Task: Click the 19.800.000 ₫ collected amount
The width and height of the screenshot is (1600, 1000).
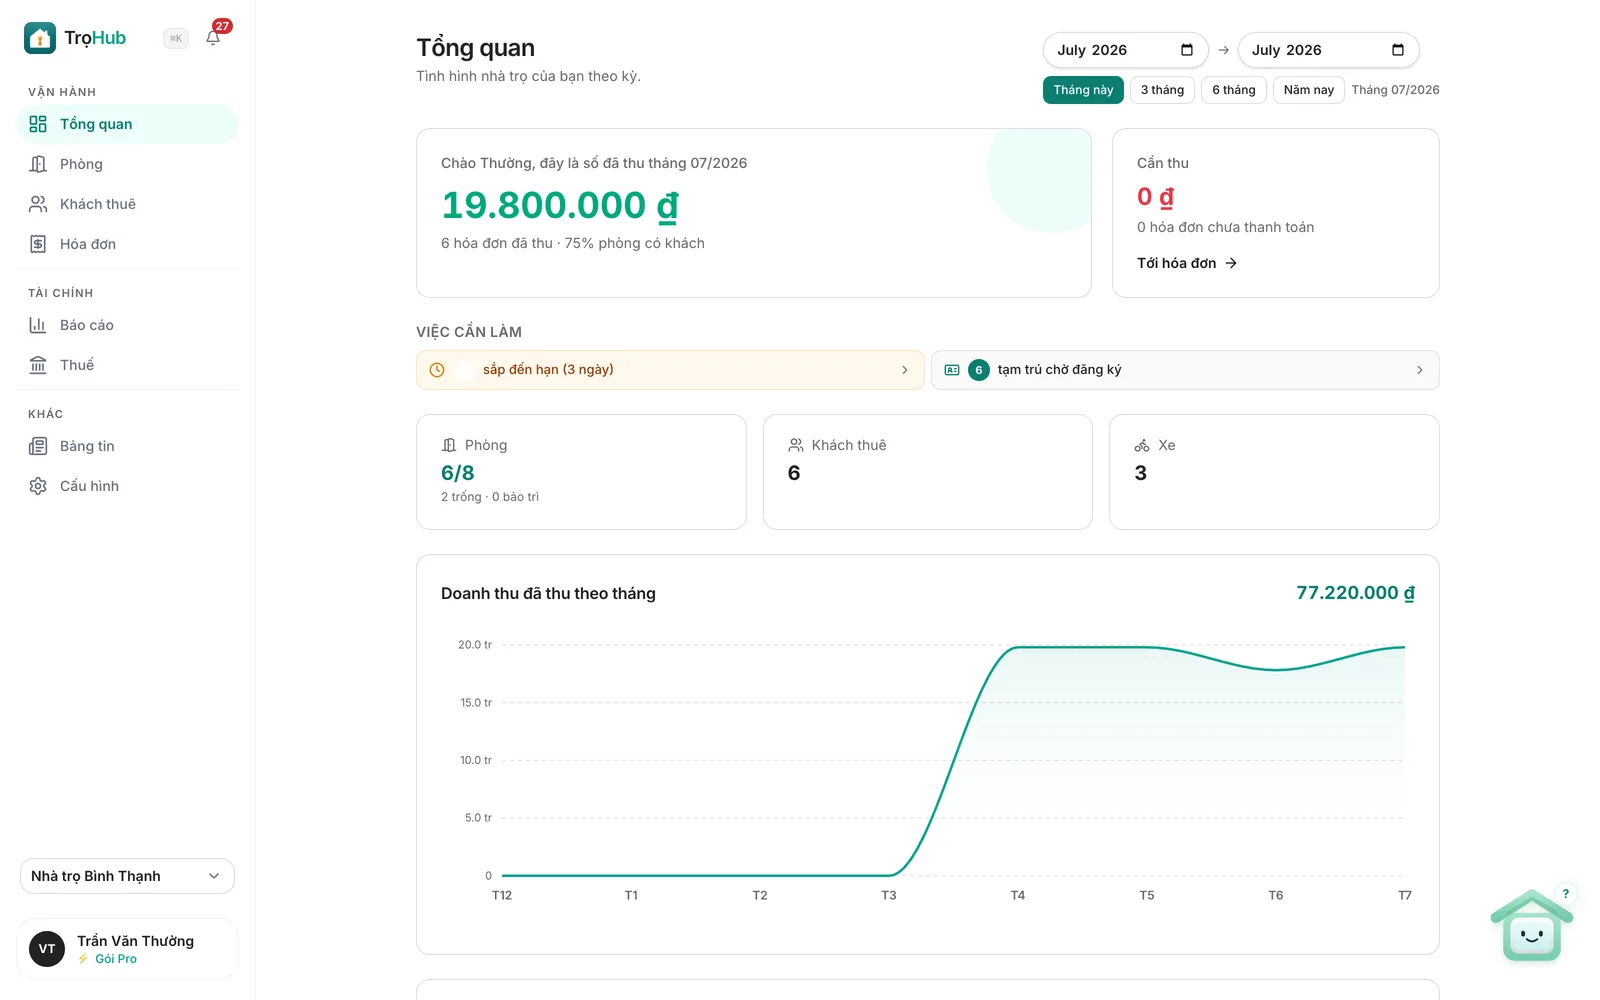Action: pyautogui.click(x=560, y=205)
